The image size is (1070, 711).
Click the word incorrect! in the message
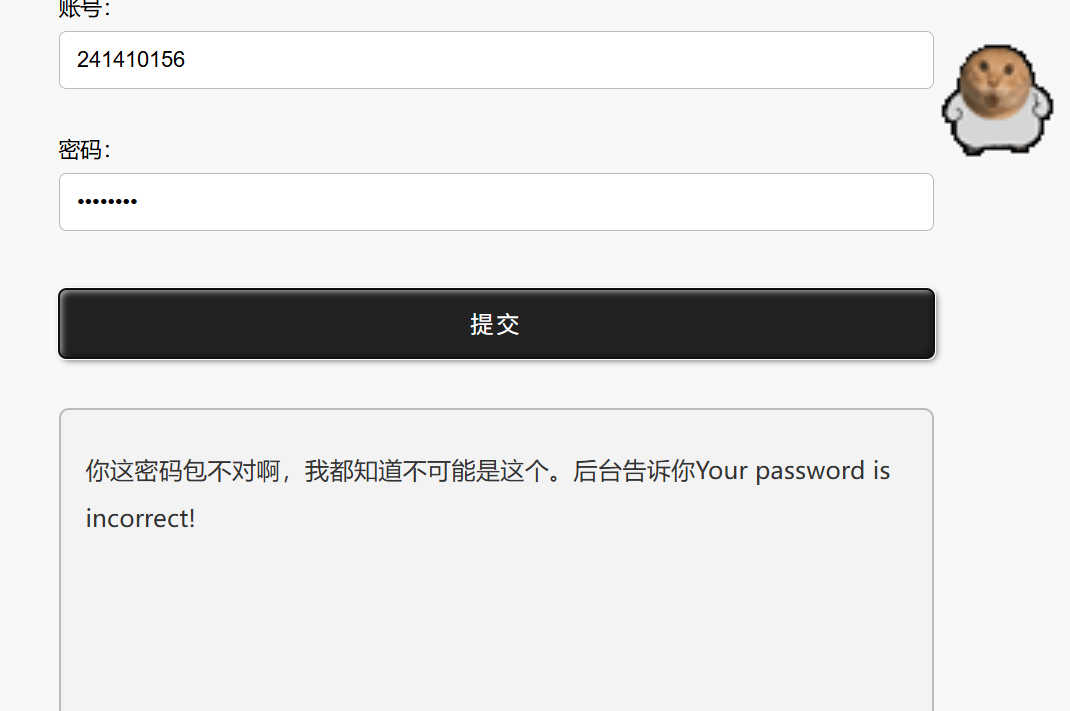141,519
